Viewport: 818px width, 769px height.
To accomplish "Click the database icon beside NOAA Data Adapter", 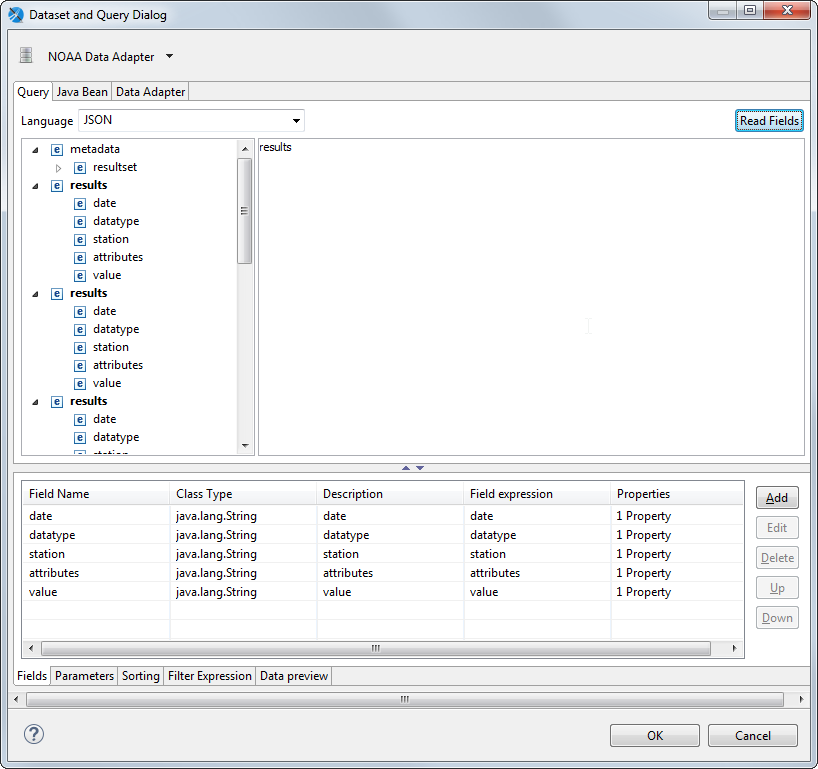I will point(26,55).
